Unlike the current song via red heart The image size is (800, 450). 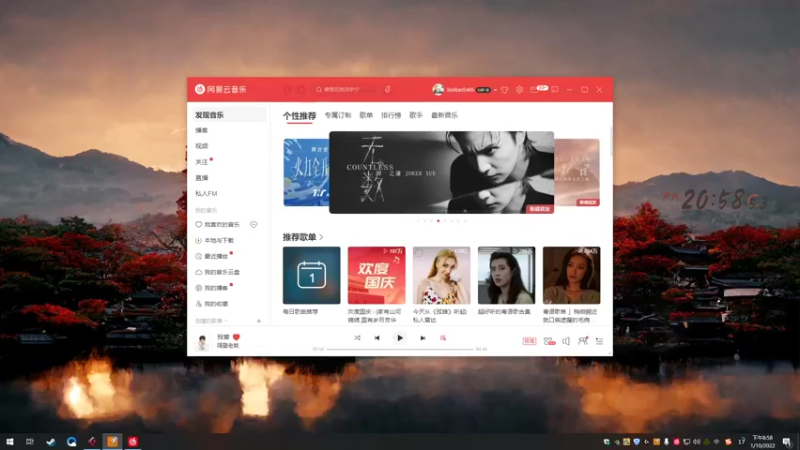[x=236, y=337]
